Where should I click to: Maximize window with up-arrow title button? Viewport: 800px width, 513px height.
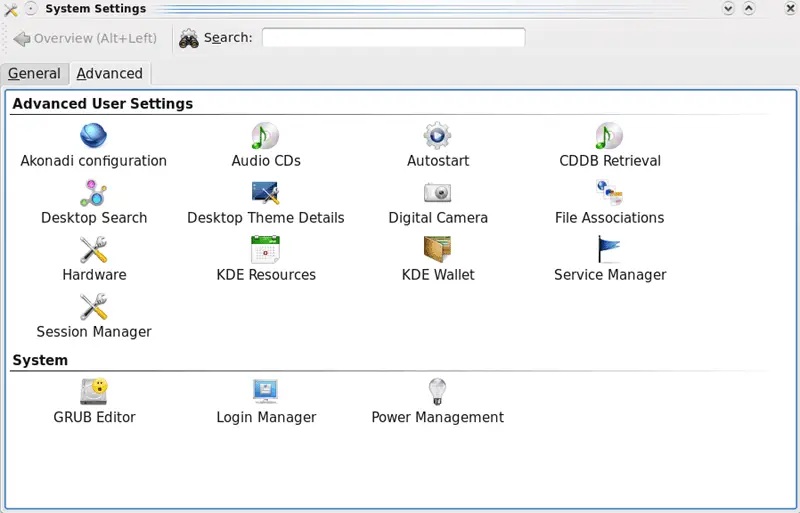click(749, 9)
